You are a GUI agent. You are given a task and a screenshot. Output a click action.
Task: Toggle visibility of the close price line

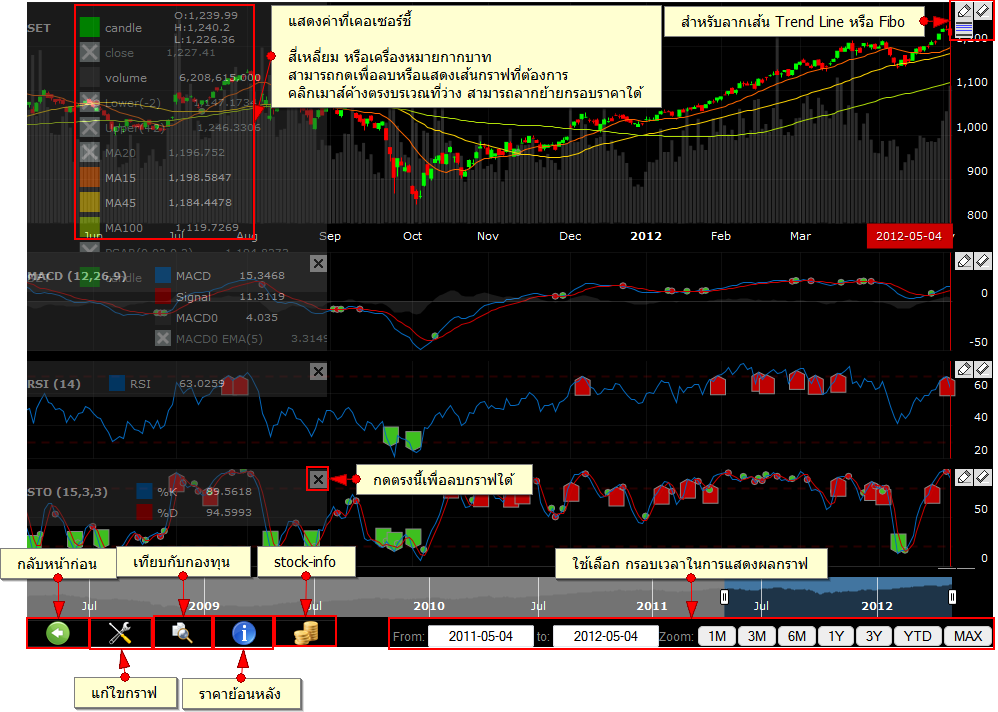pos(90,54)
